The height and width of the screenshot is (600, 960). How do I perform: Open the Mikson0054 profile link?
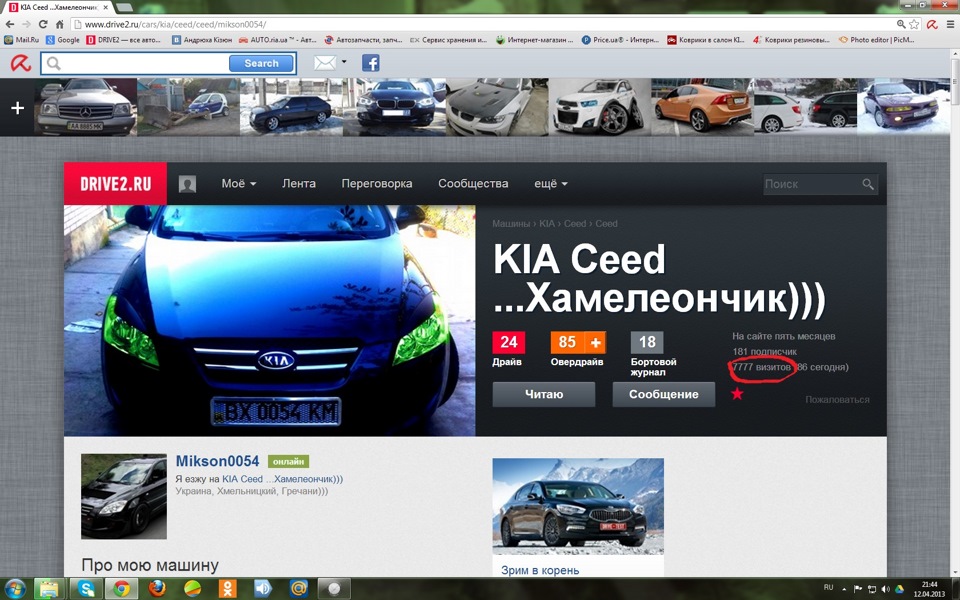pos(217,461)
